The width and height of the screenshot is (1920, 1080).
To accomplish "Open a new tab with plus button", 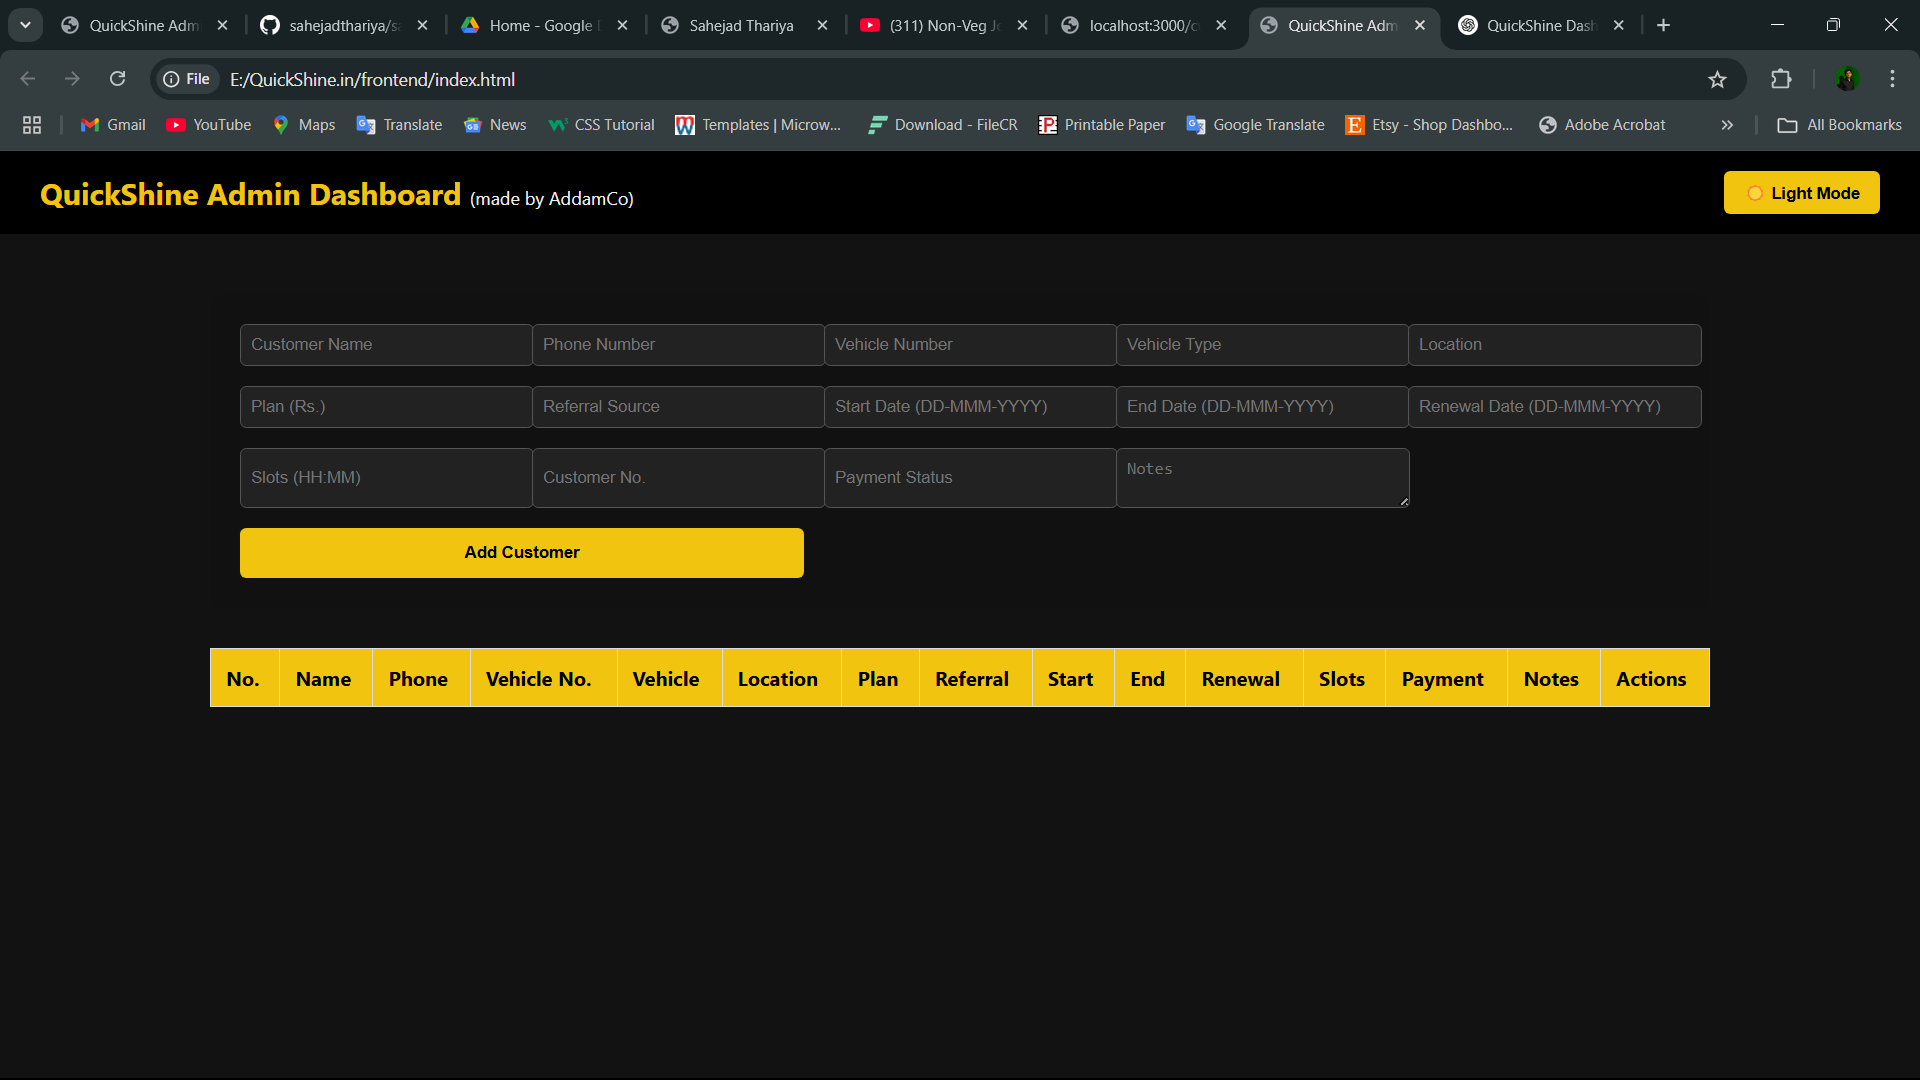I will click(1663, 25).
